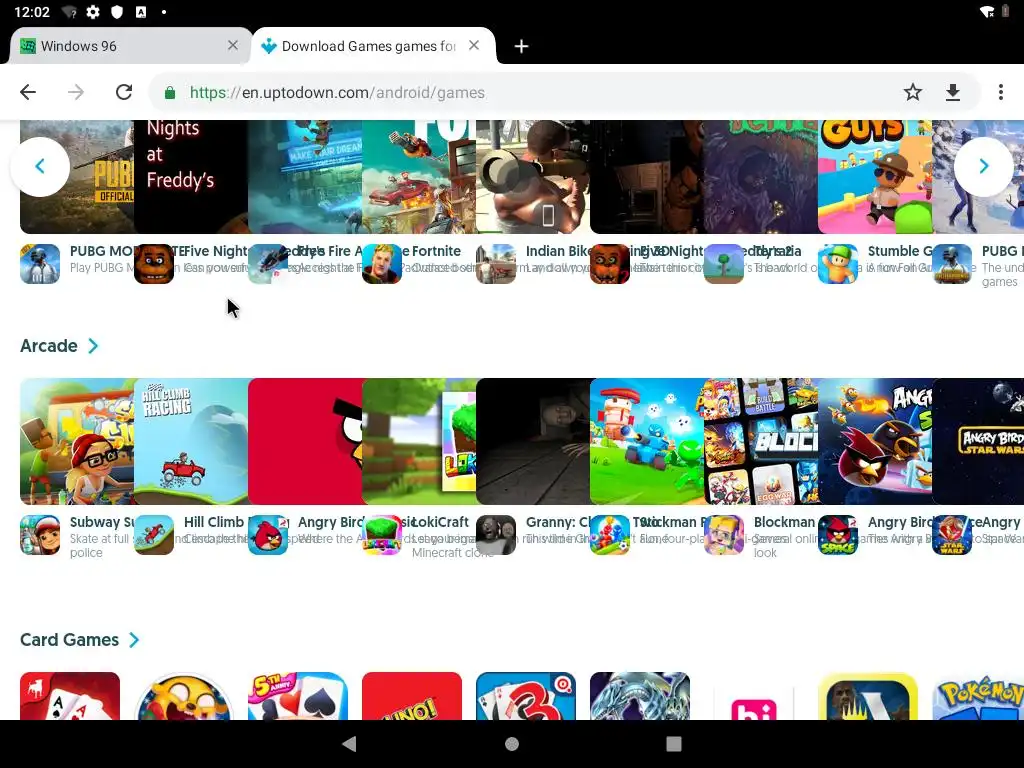Screen dimensions: 1024x768
Task: Slide the carousel right with the next arrow
Action: pyautogui.click(x=984, y=167)
